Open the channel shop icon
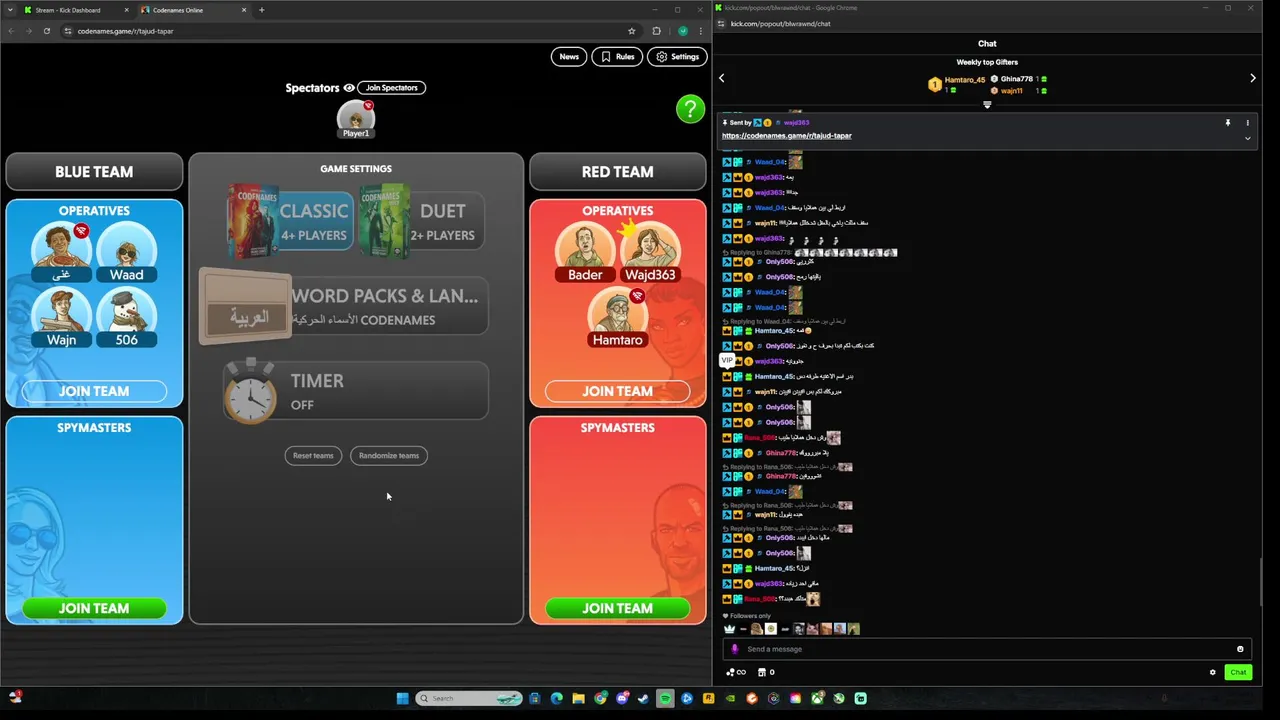This screenshot has width=1280, height=720. pos(762,672)
